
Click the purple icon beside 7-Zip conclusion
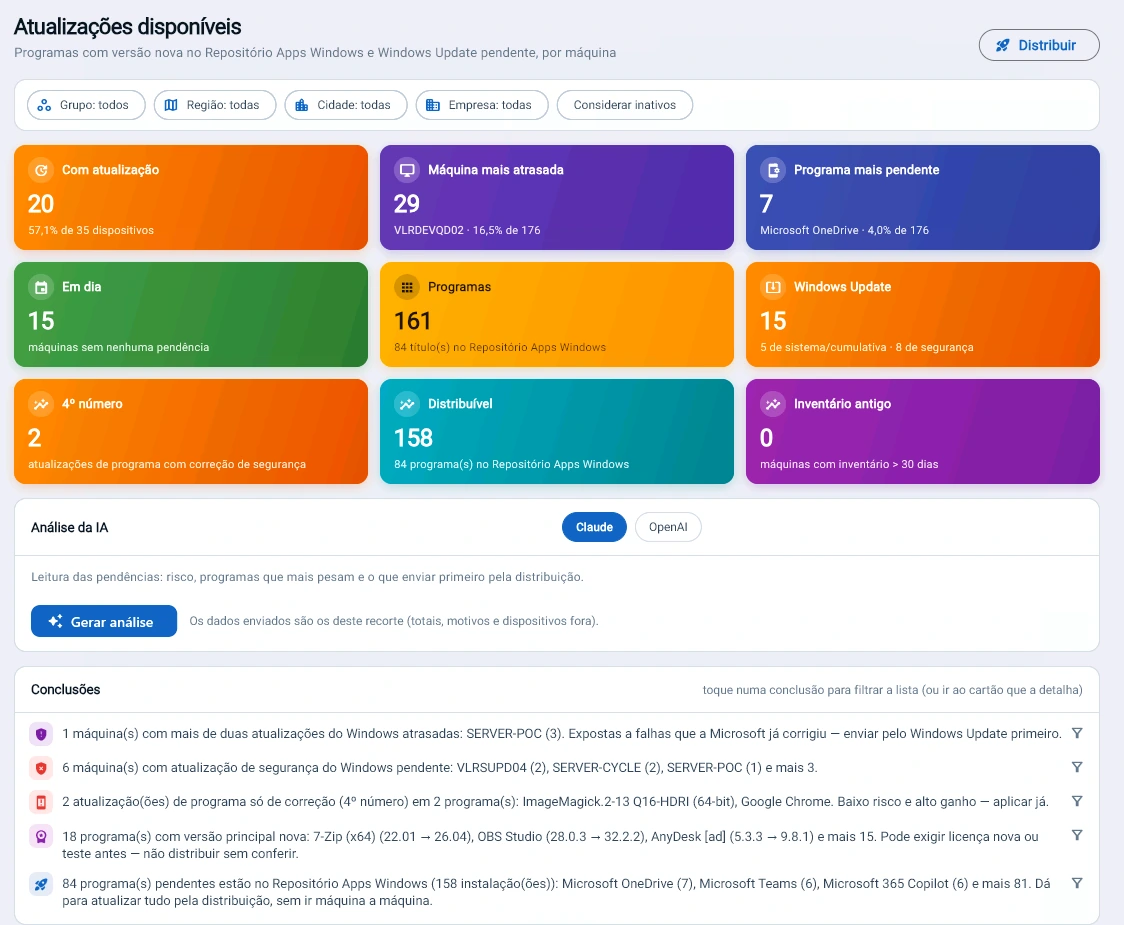click(41, 836)
